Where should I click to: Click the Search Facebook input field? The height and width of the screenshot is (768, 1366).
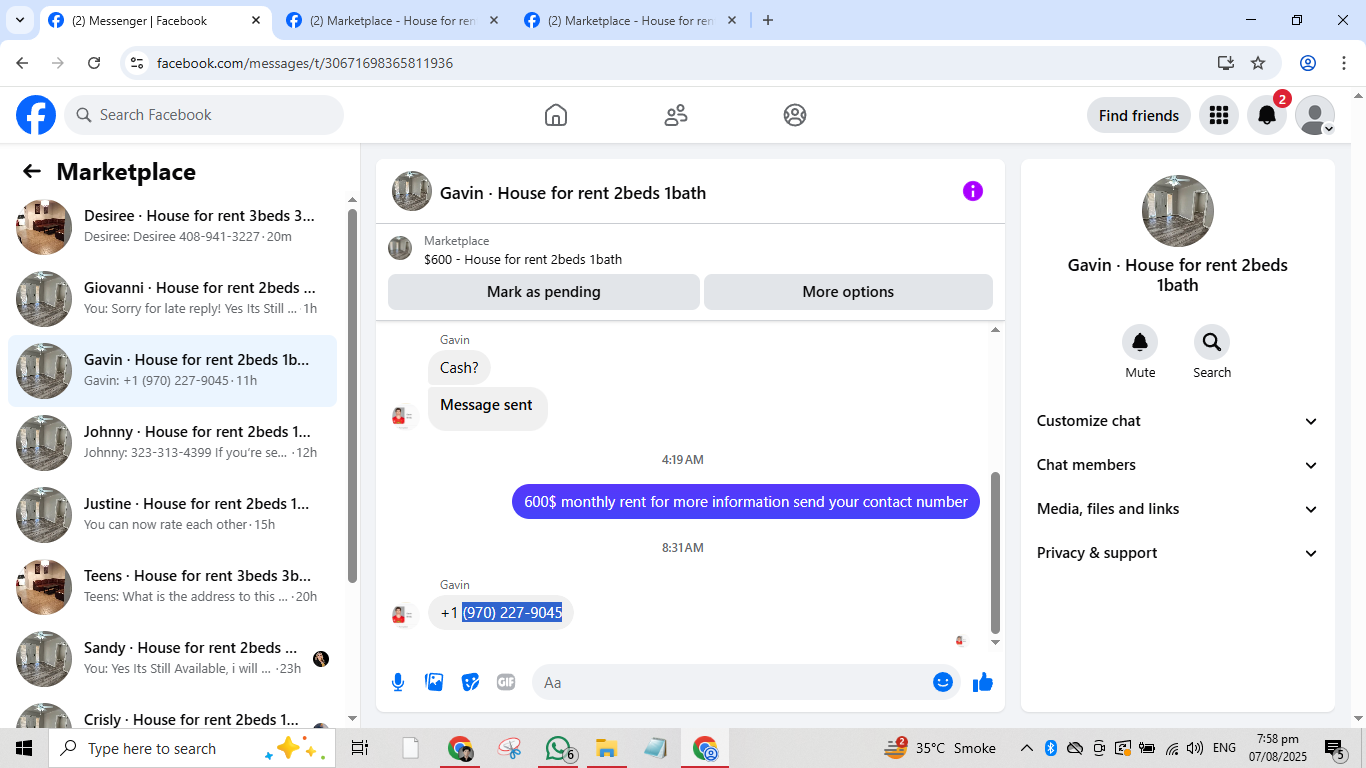click(204, 115)
